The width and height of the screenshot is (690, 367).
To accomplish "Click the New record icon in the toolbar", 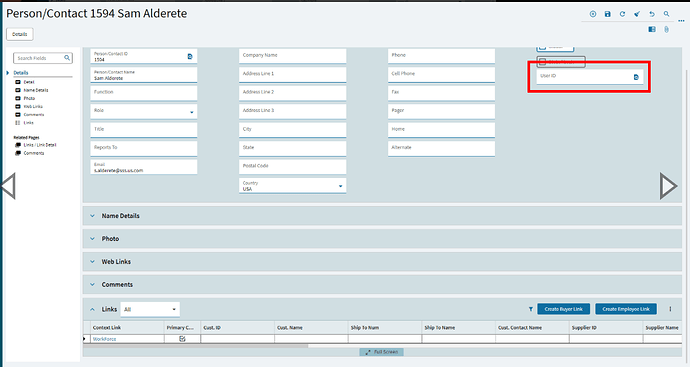I will coord(593,14).
